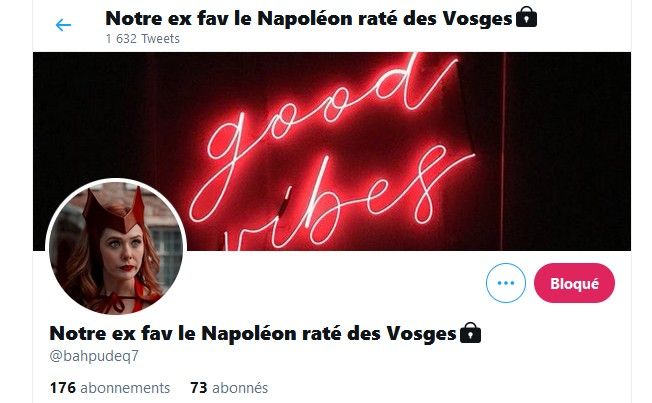
Task: Click the number 176 in following count
Action: (63, 388)
